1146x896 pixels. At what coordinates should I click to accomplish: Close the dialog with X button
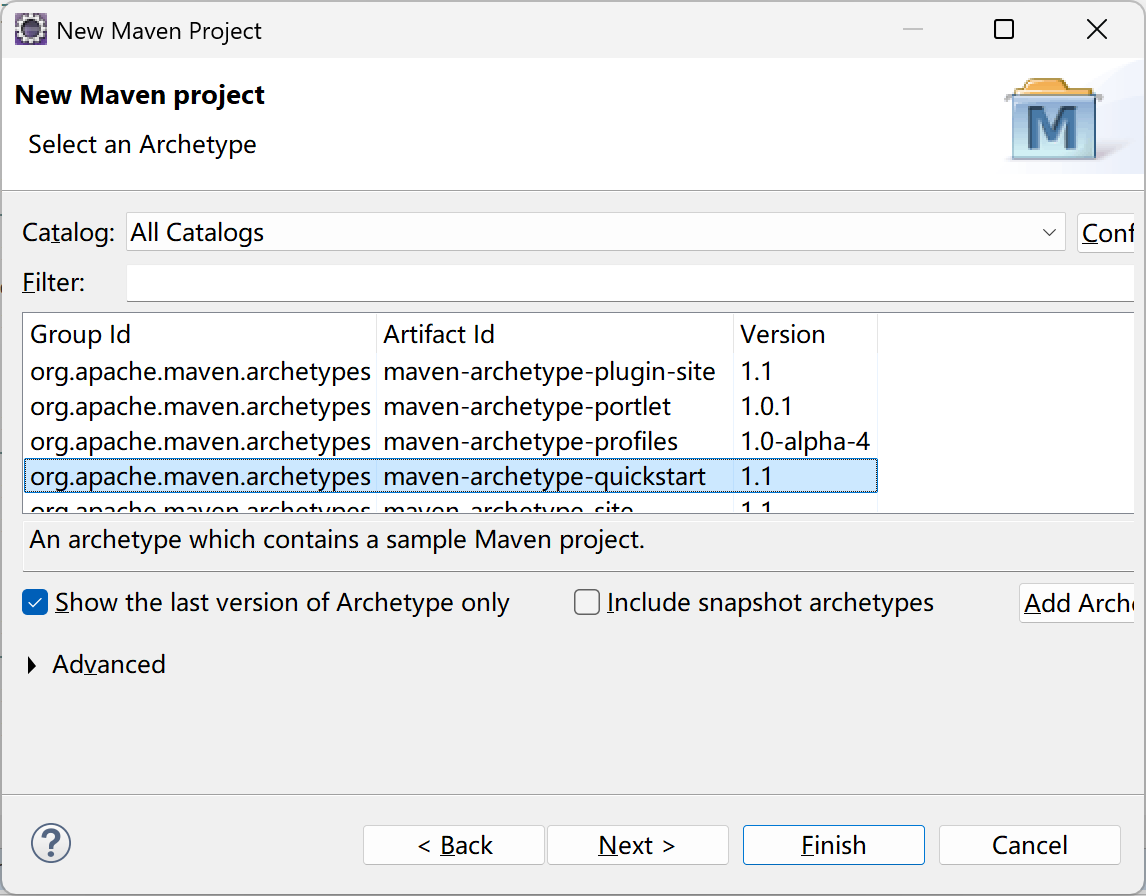1097,29
